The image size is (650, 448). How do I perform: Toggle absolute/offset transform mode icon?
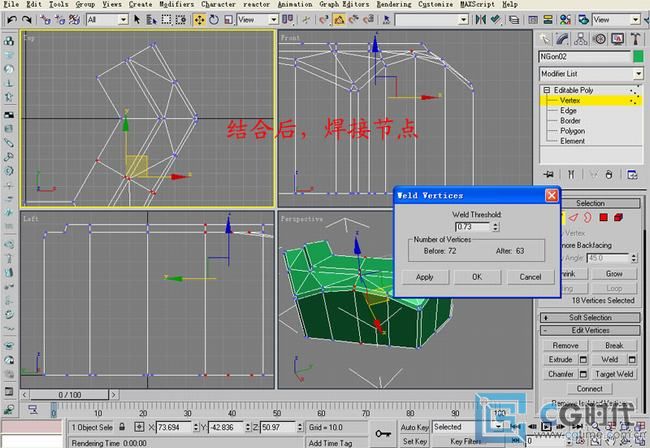pos(139,427)
